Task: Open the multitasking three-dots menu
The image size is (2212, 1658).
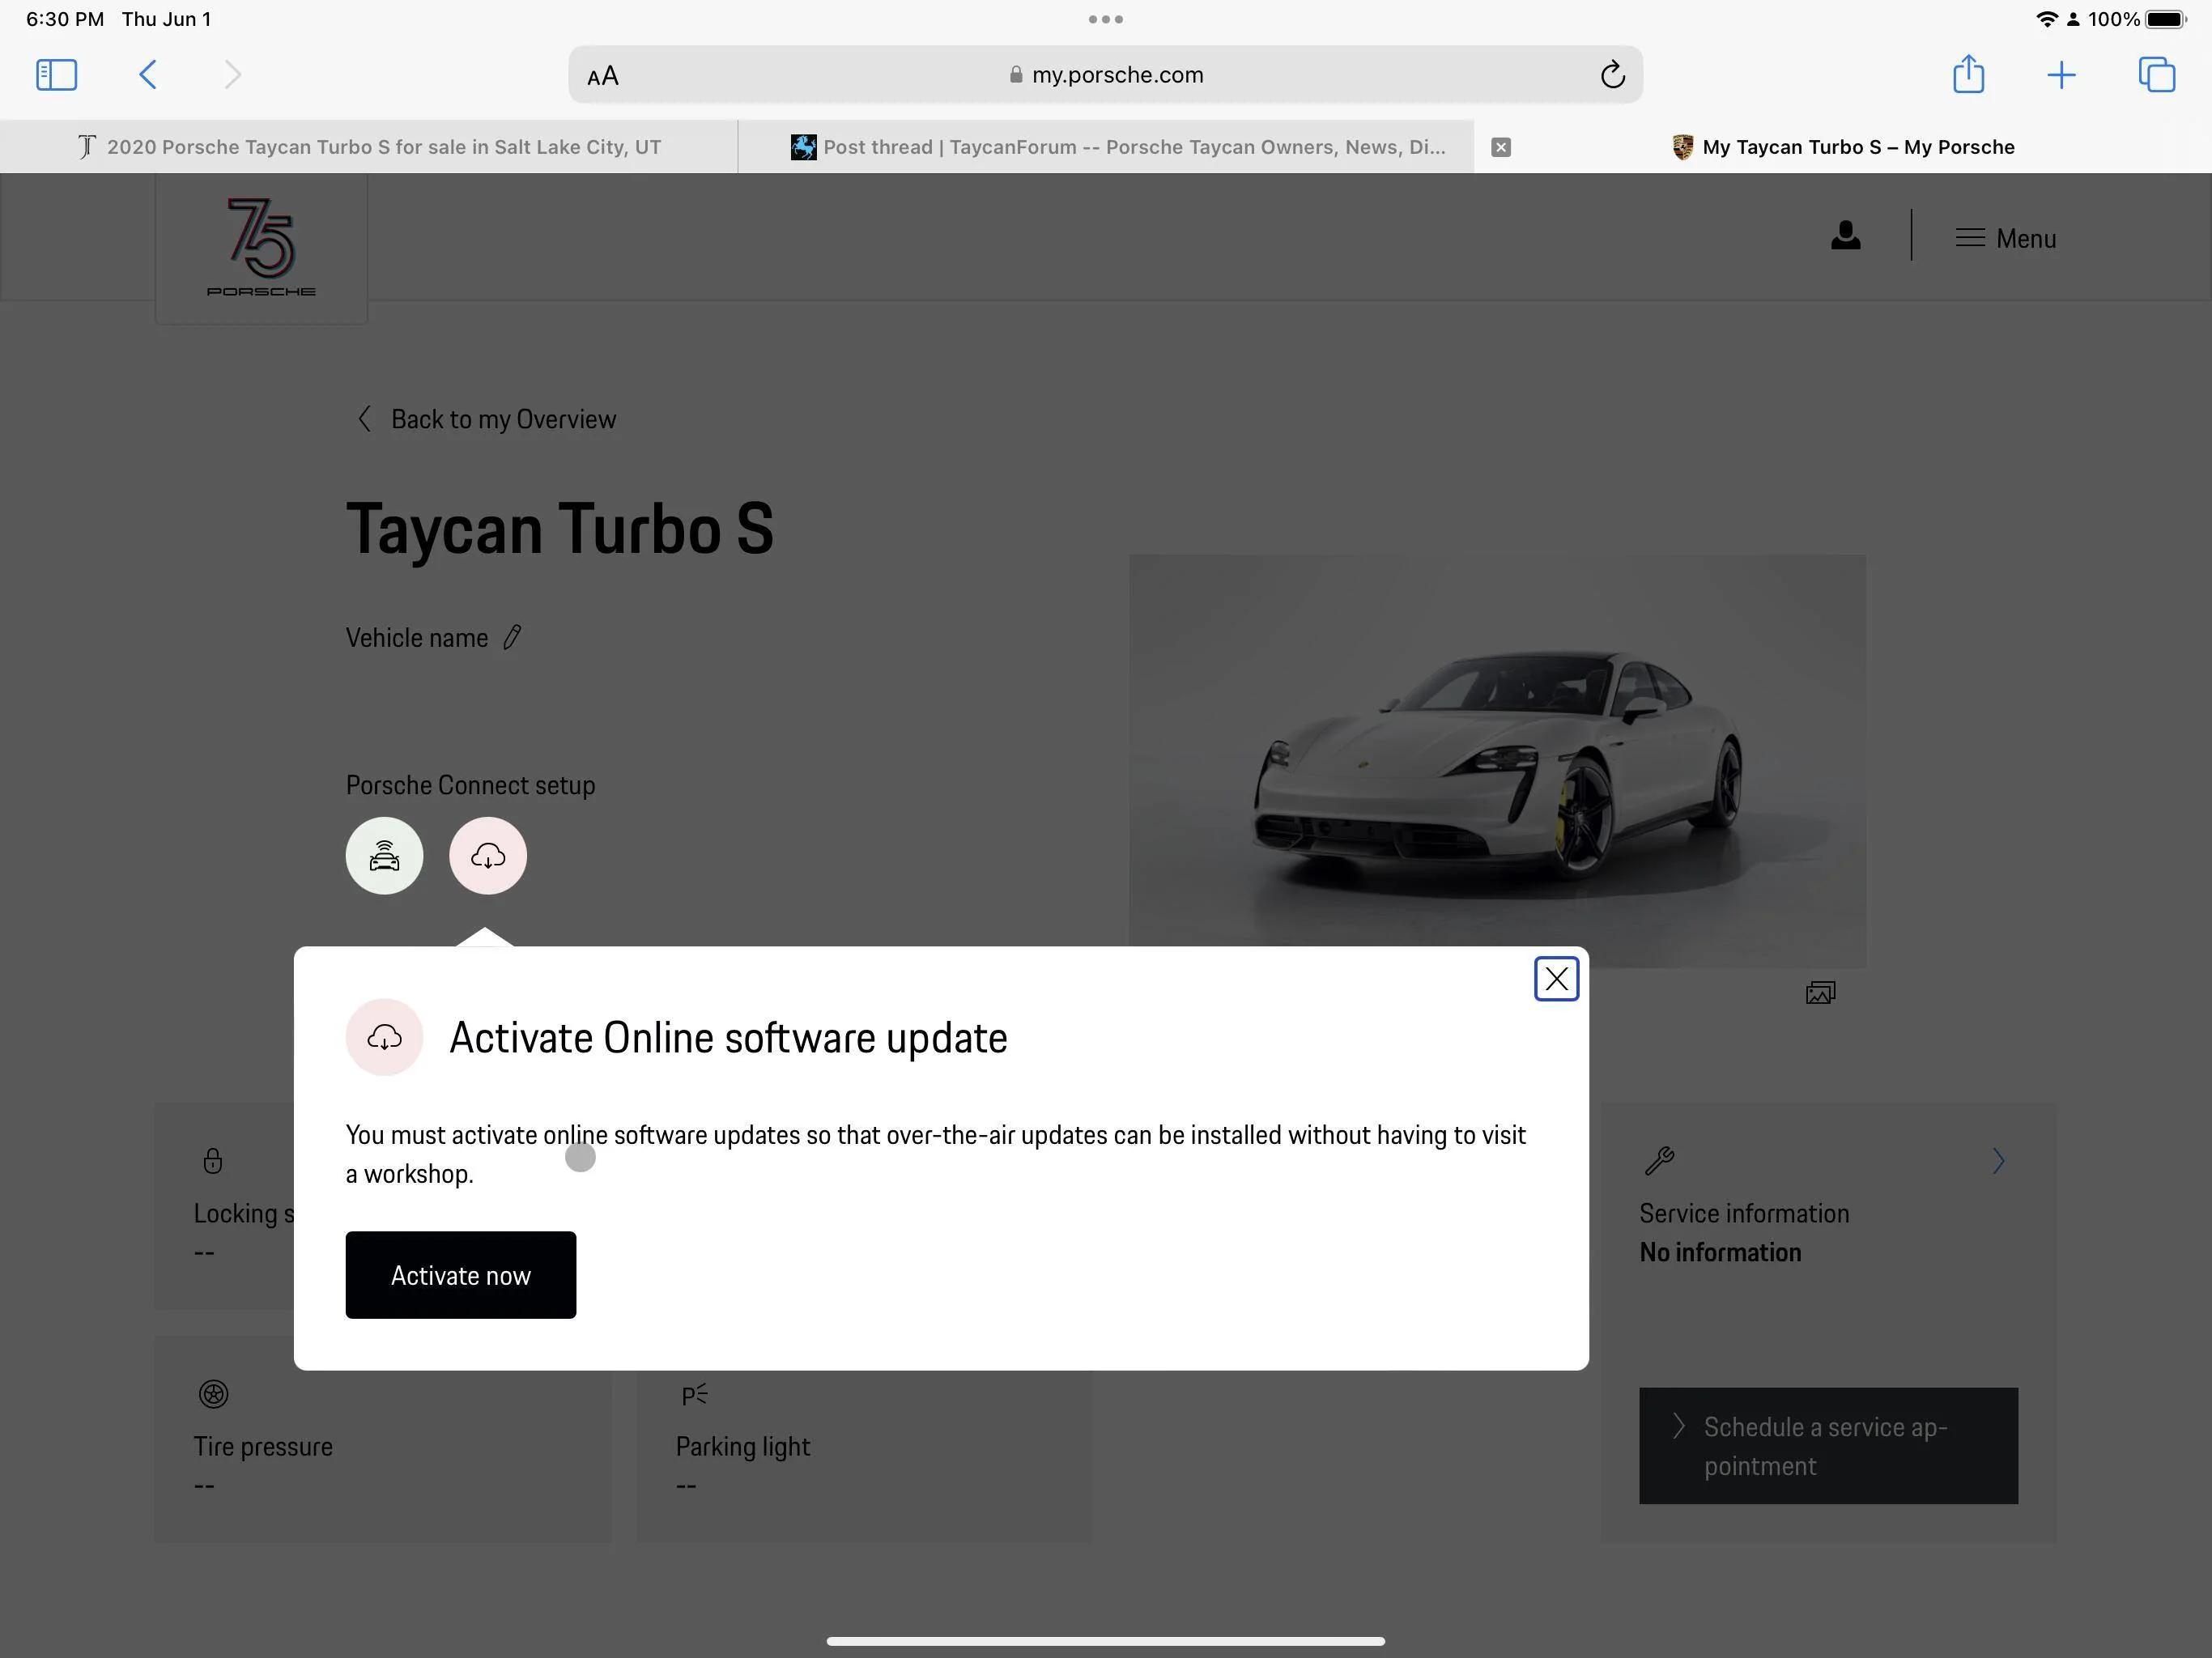Action: coord(1105,19)
